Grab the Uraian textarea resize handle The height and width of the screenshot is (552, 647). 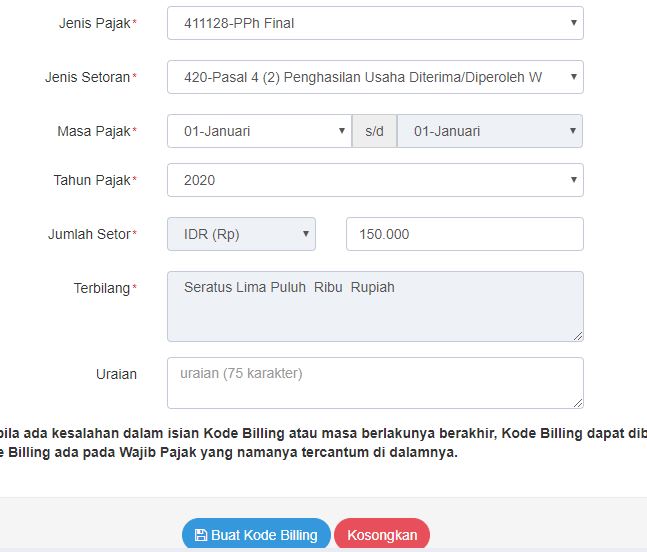(x=578, y=403)
